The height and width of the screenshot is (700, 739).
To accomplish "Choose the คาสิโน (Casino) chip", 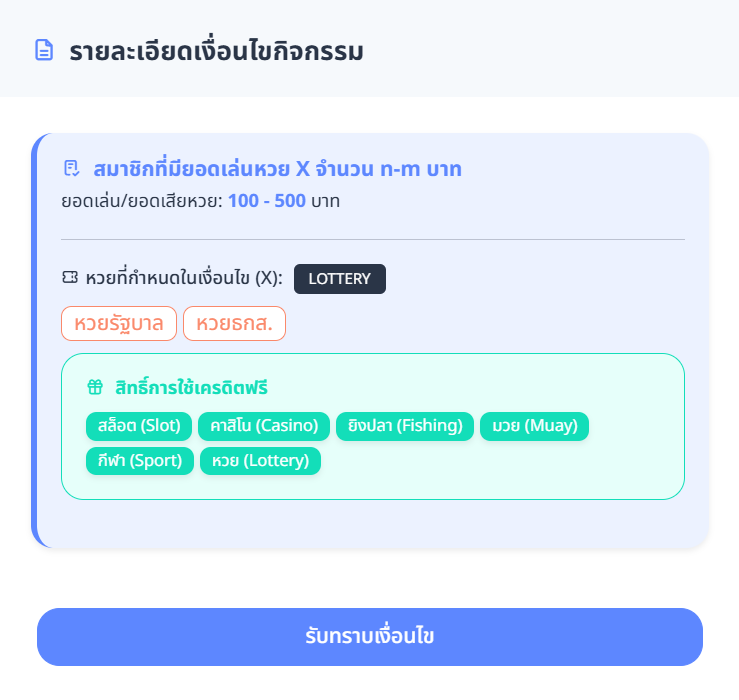I will tap(264, 426).
